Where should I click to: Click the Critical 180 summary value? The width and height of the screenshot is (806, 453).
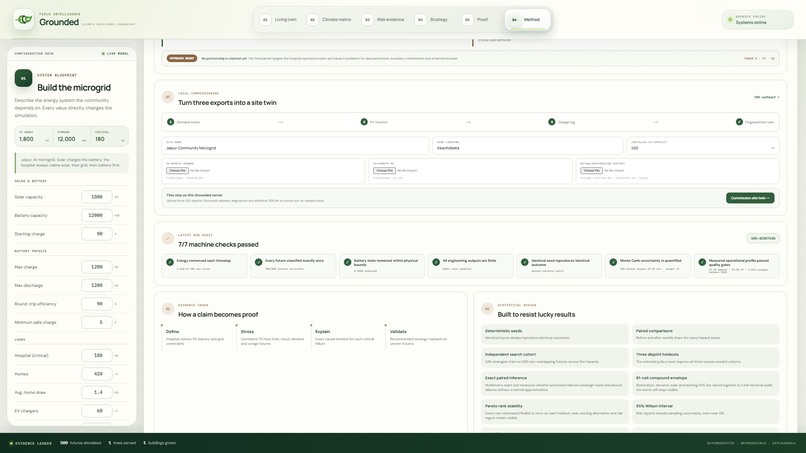(x=100, y=139)
